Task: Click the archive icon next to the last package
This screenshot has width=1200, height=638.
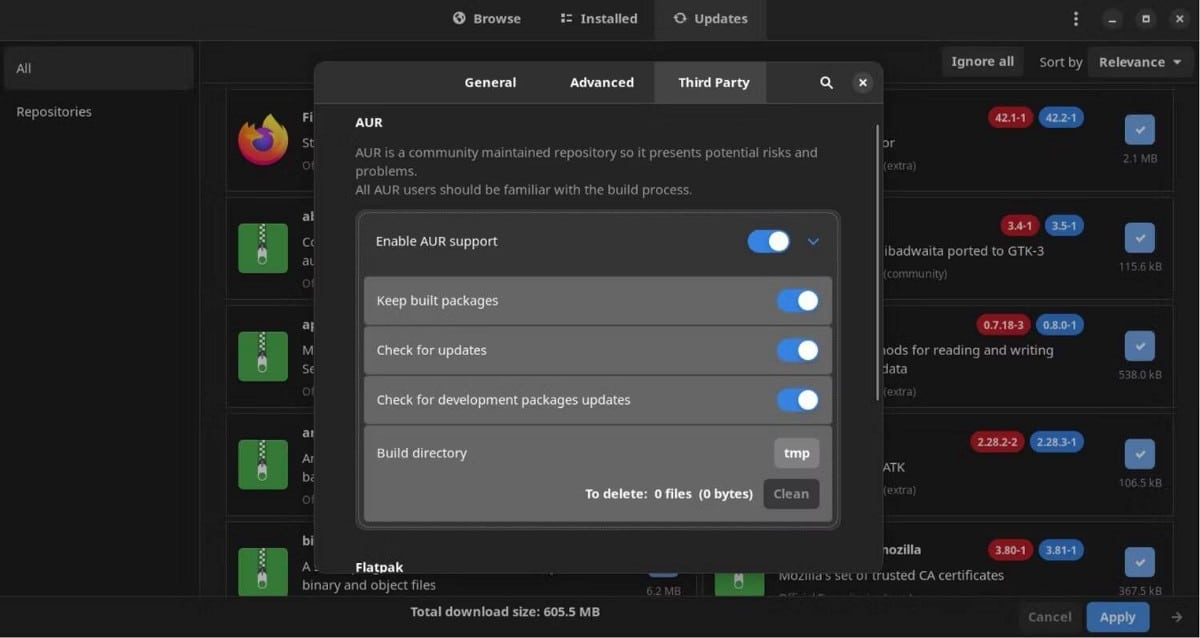Action: (262, 572)
